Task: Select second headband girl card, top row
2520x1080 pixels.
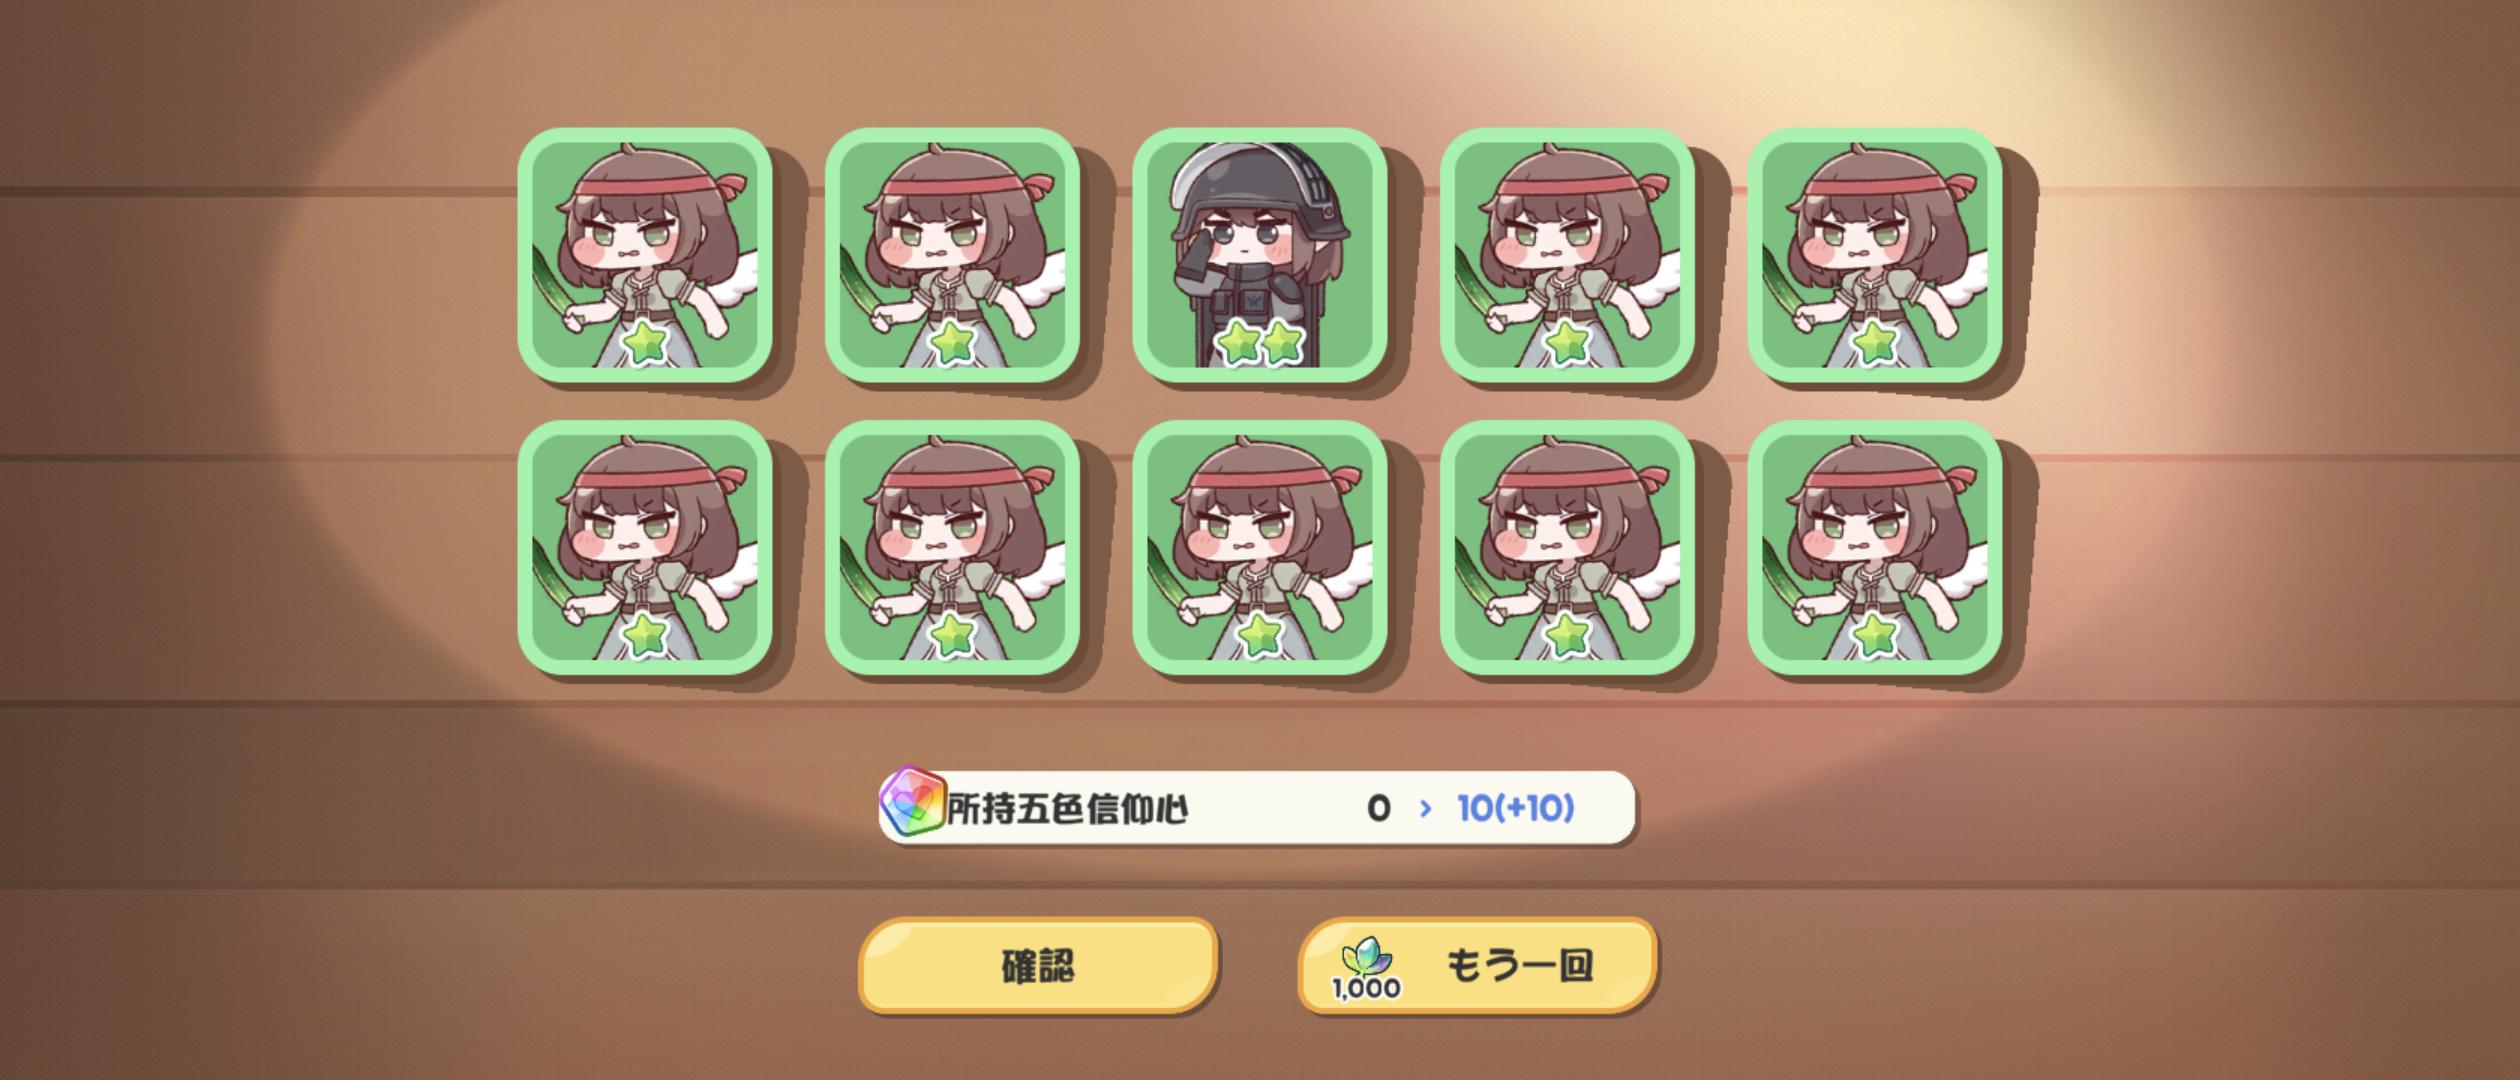Action: click(952, 255)
